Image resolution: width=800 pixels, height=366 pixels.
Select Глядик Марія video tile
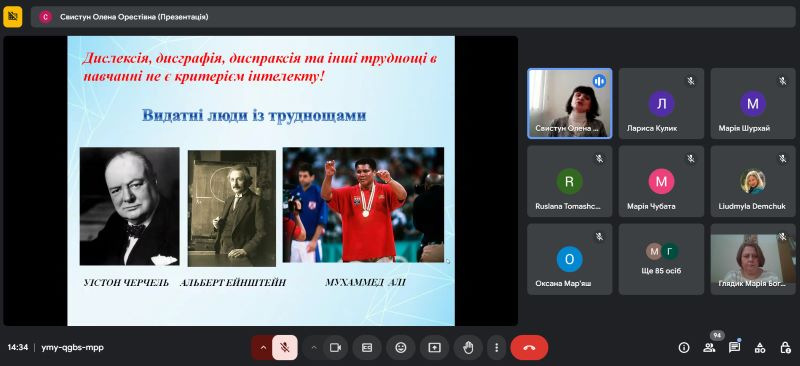pyautogui.click(x=753, y=259)
